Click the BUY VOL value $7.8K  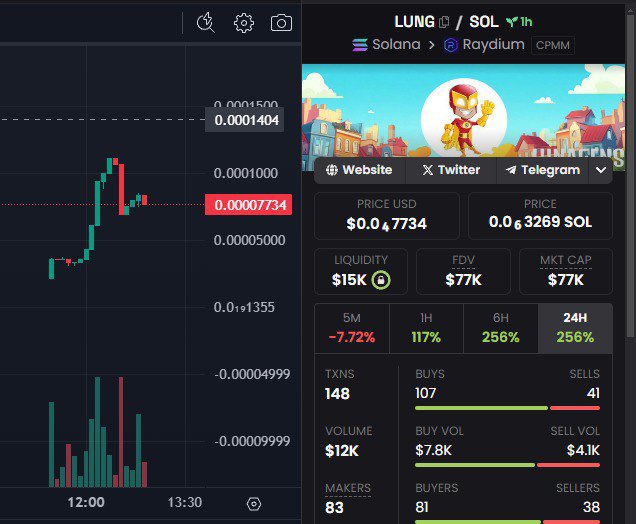click(x=433, y=450)
